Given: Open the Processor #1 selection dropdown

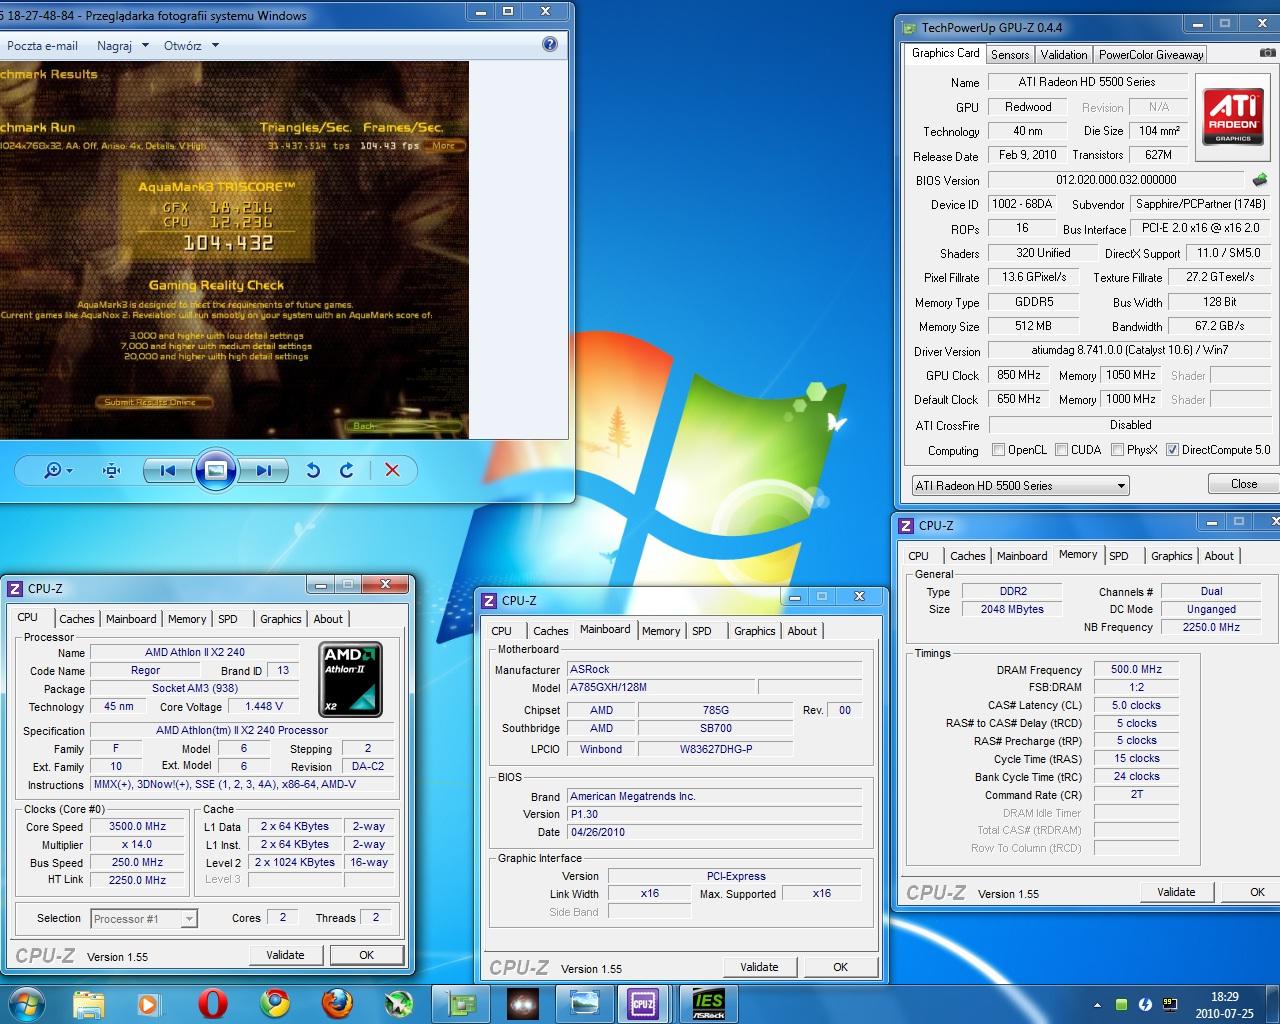Looking at the screenshot, I should (144, 918).
